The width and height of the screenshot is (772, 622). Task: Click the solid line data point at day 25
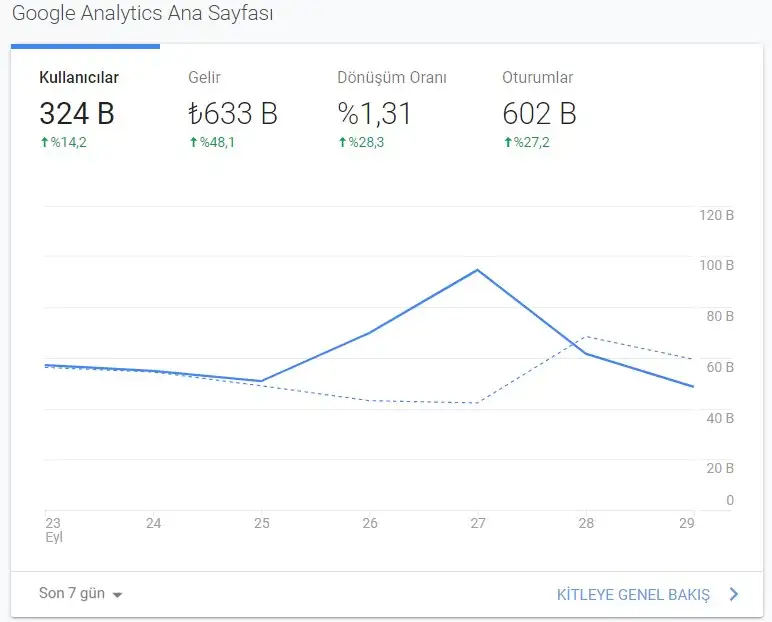(261, 381)
